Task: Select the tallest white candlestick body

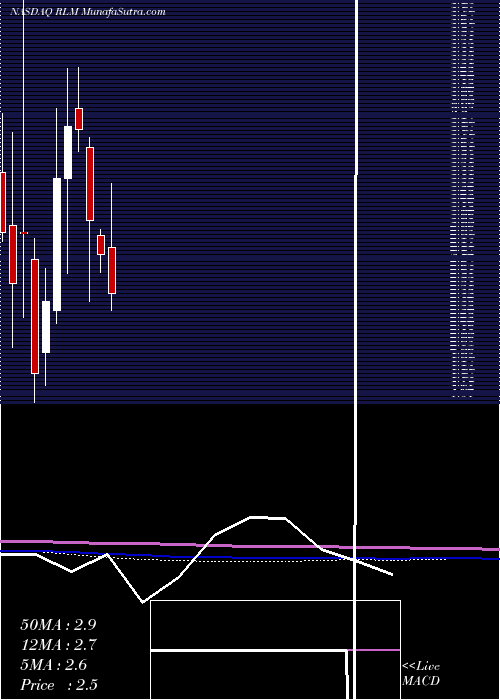Action: point(57,245)
